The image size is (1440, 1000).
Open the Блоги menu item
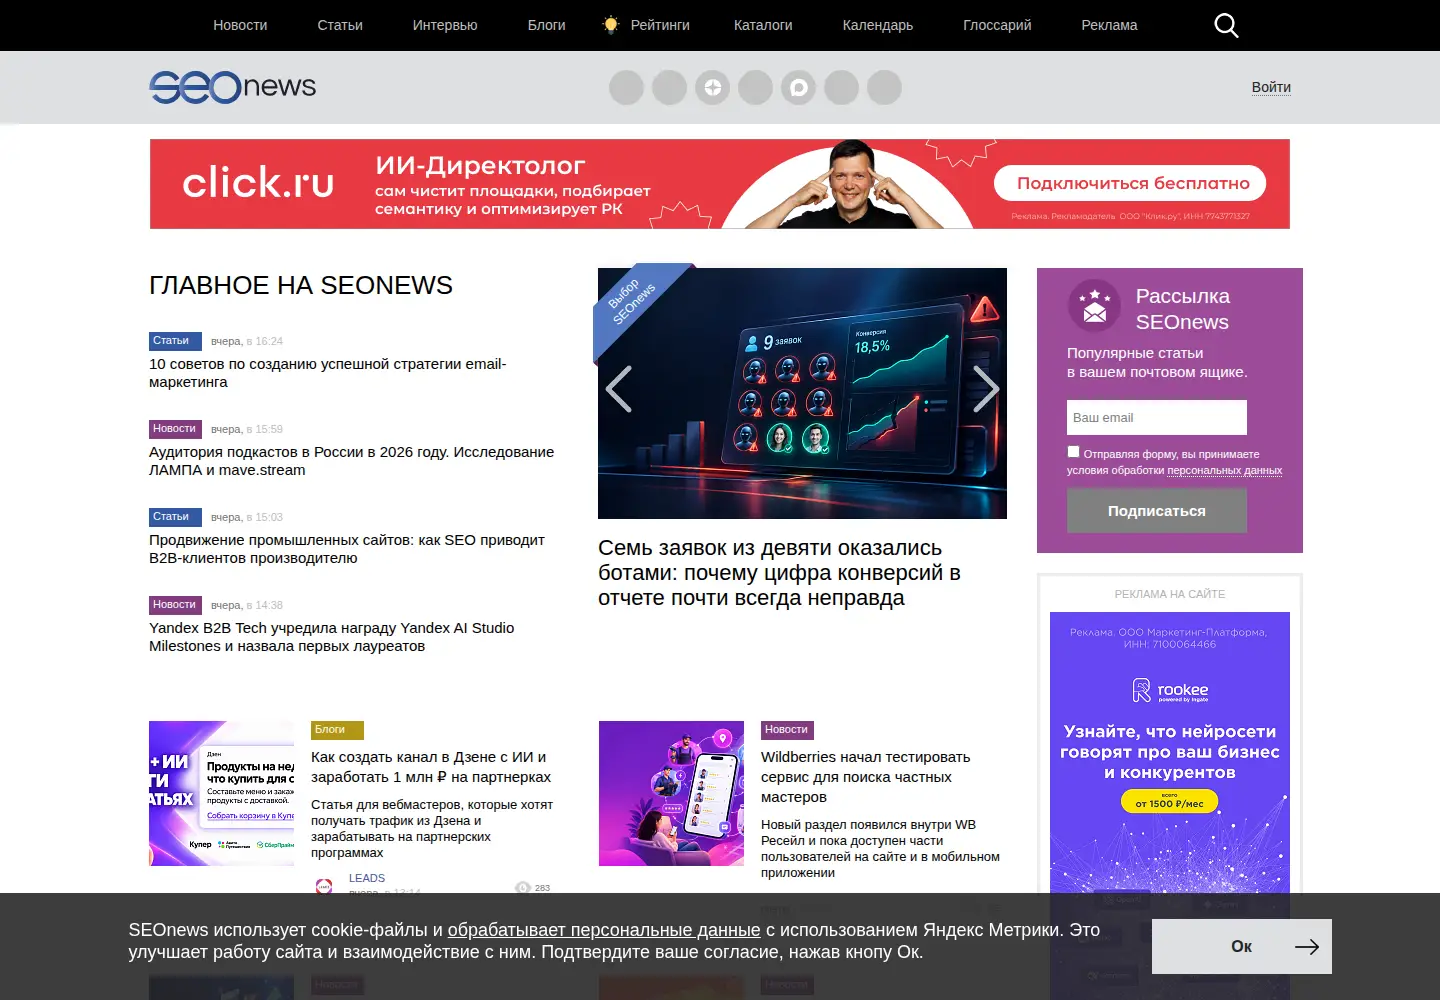(x=547, y=25)
